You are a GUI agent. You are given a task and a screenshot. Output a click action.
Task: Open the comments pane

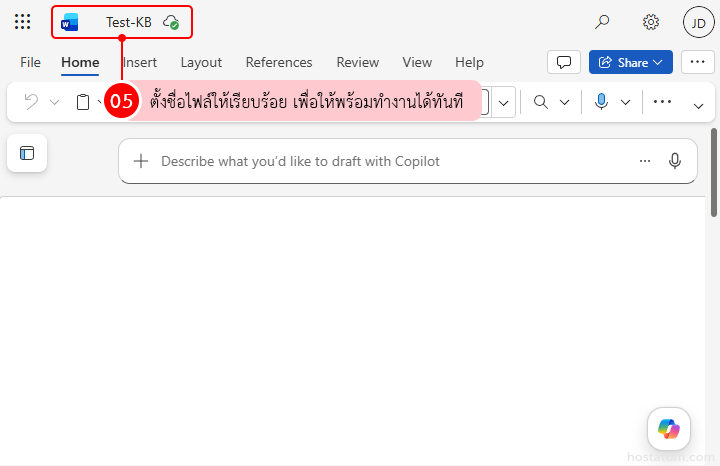pos(564,62)
